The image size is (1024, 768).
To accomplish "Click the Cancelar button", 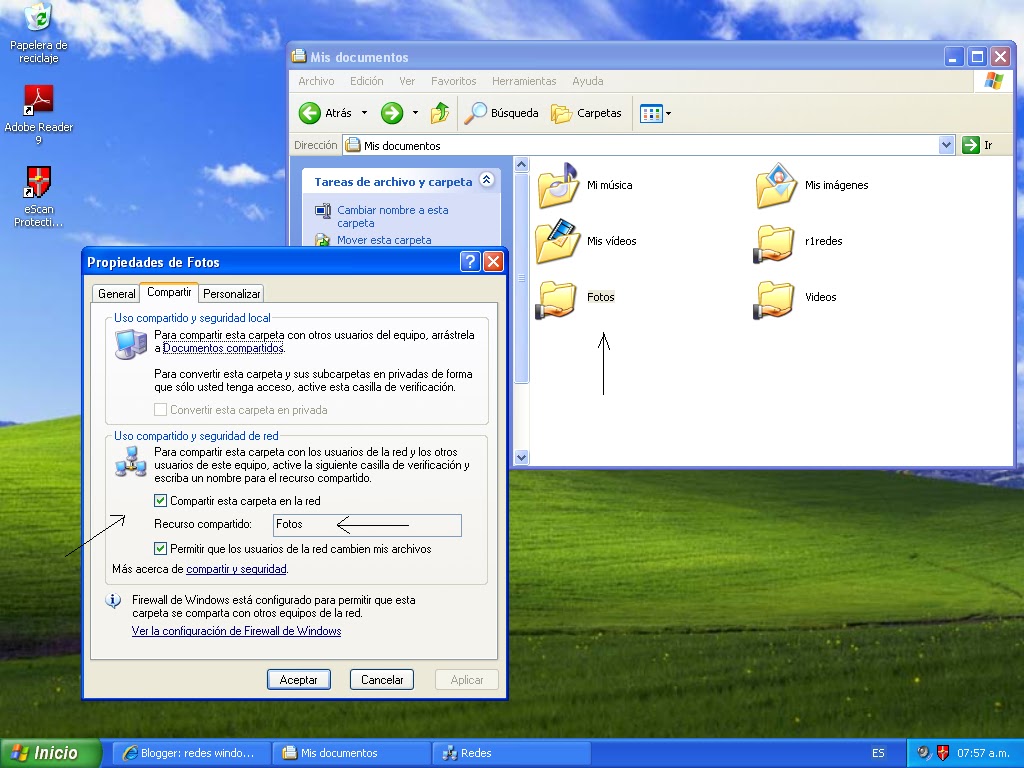I will pos(382,680).
